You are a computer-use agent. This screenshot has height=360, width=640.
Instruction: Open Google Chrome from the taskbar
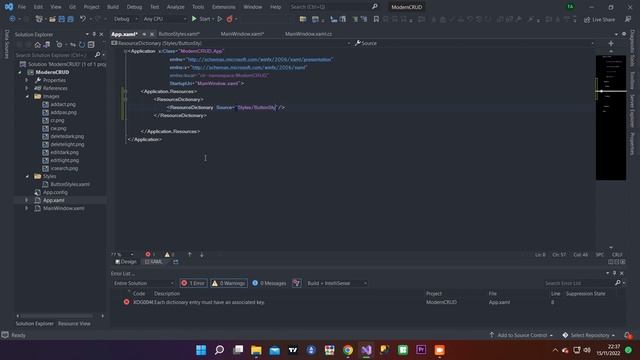point(348,350)
